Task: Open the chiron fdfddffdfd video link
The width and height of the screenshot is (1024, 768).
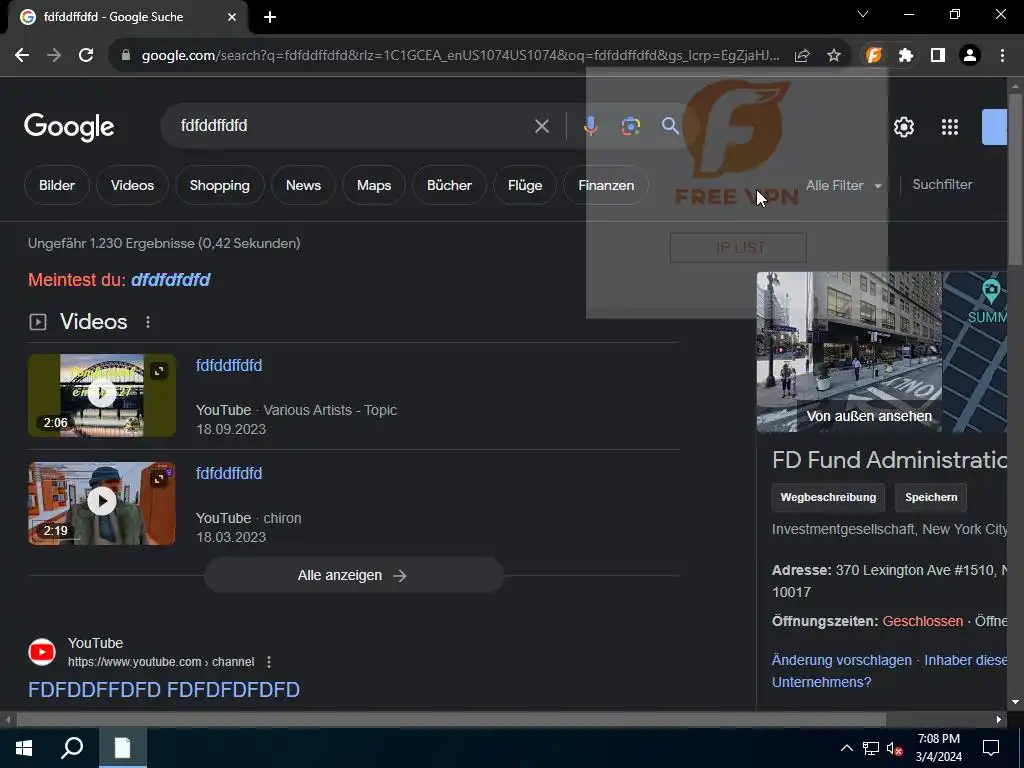Action: click(229, 473)
